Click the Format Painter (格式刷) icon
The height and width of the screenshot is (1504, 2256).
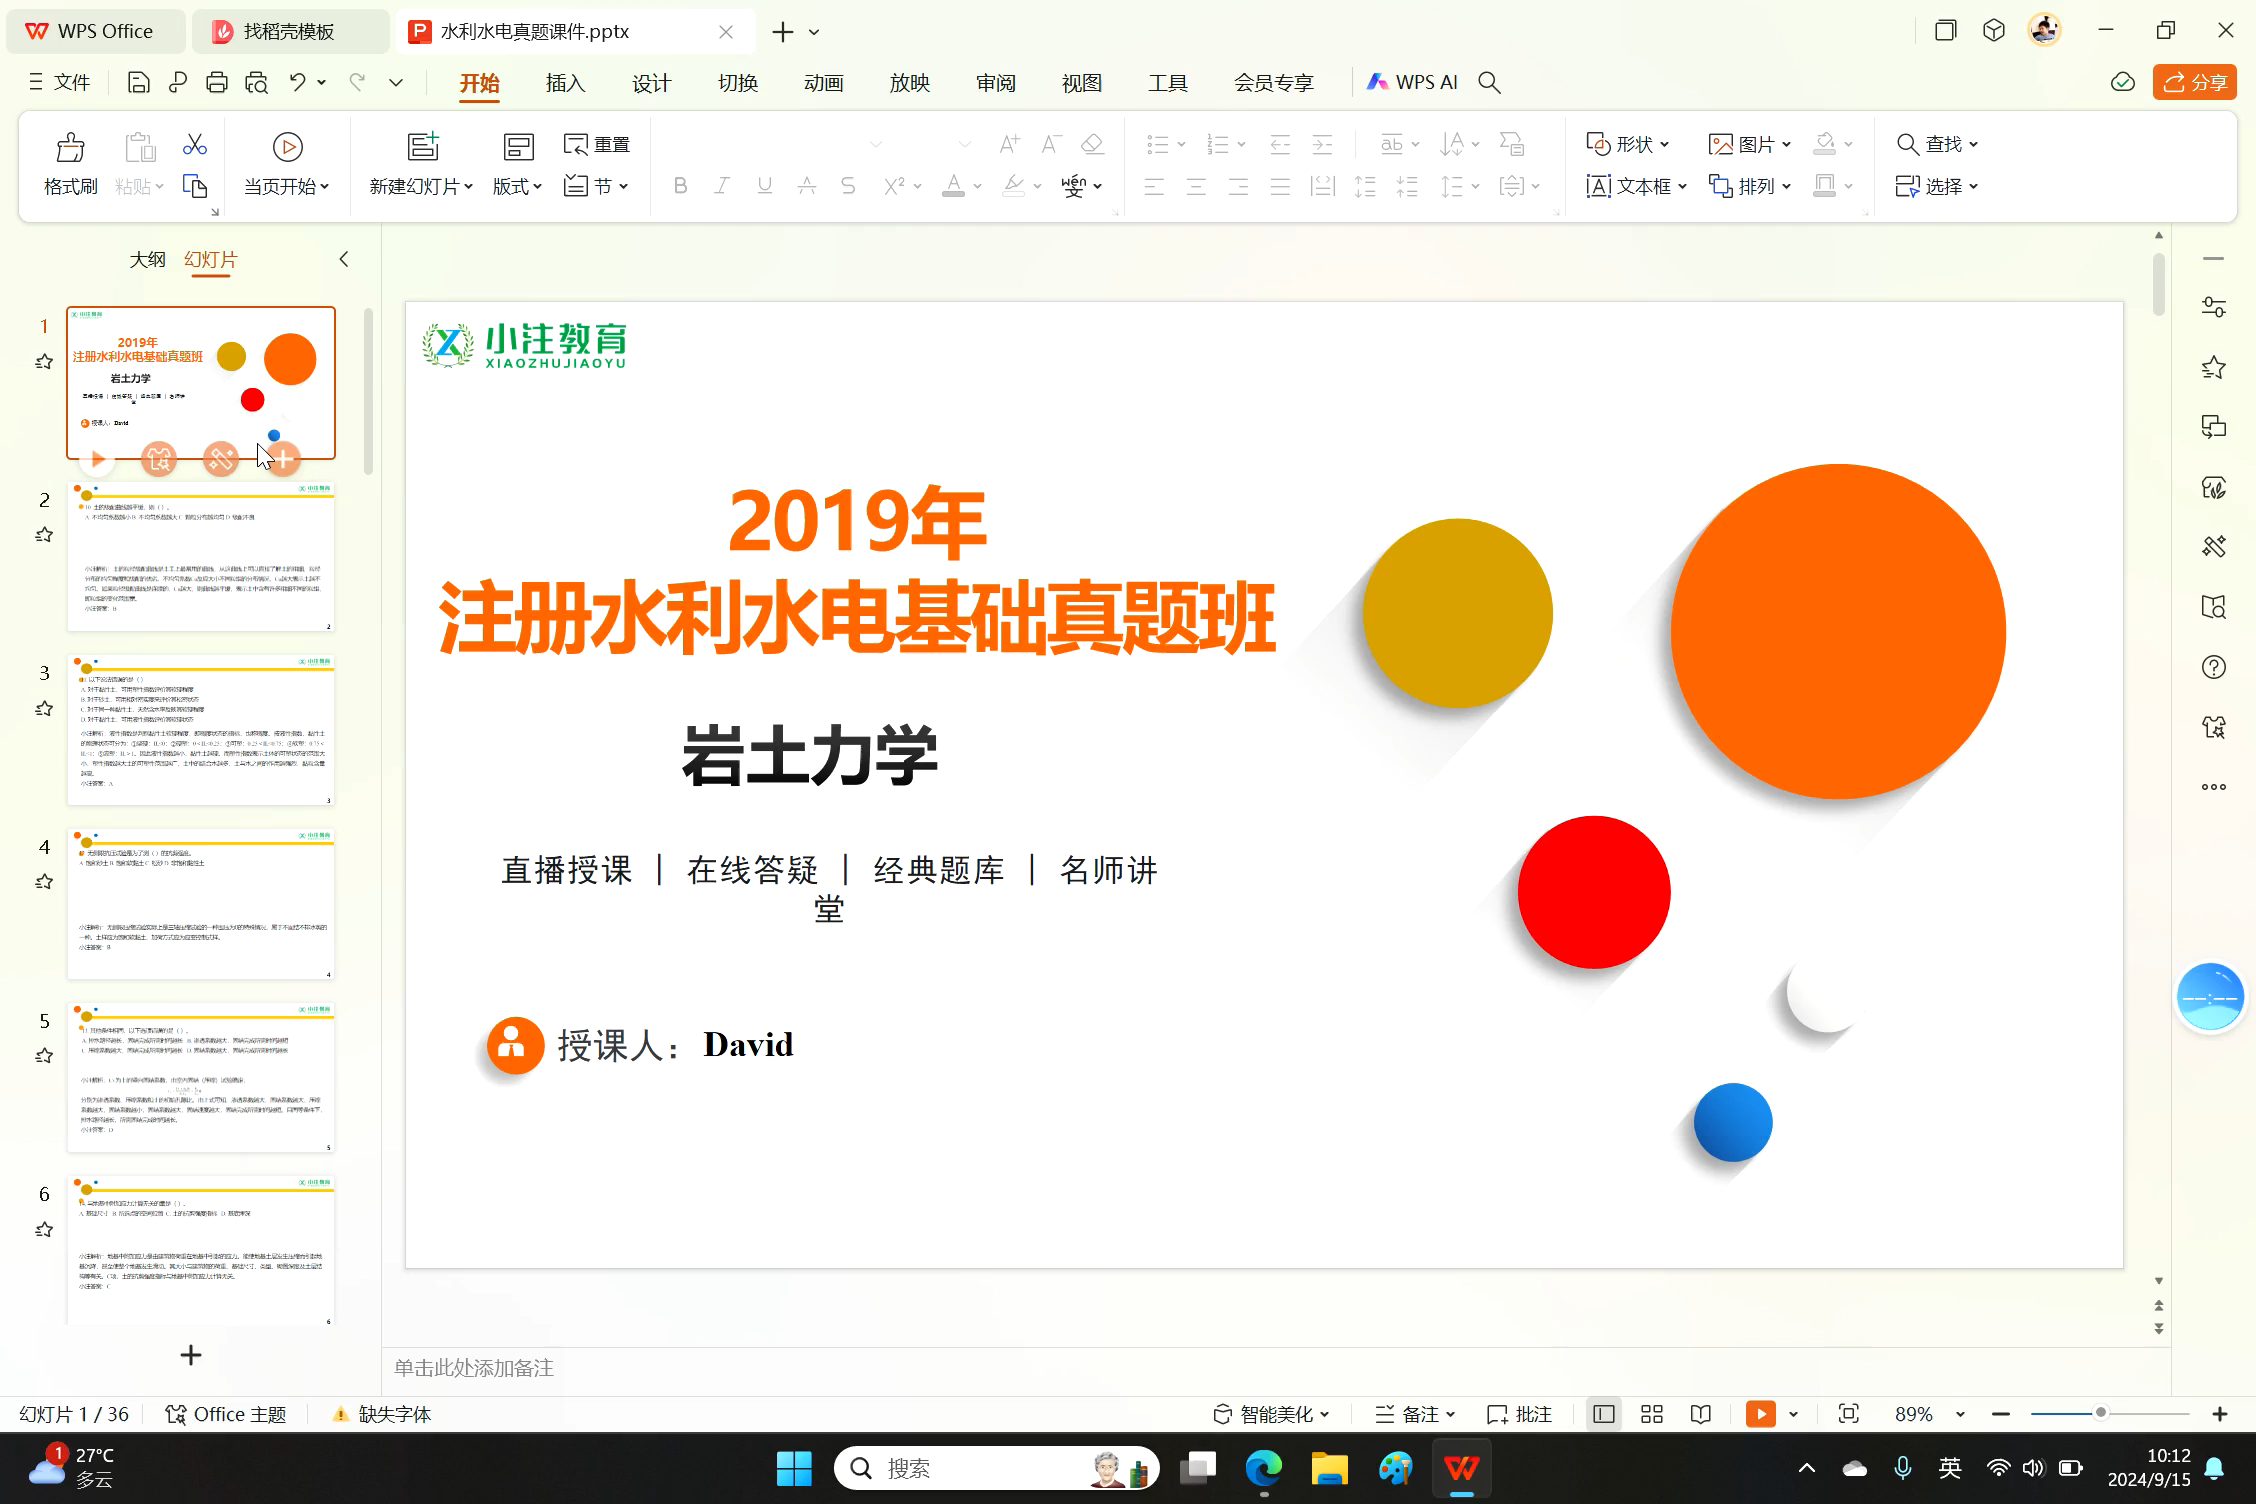(70, 148)
